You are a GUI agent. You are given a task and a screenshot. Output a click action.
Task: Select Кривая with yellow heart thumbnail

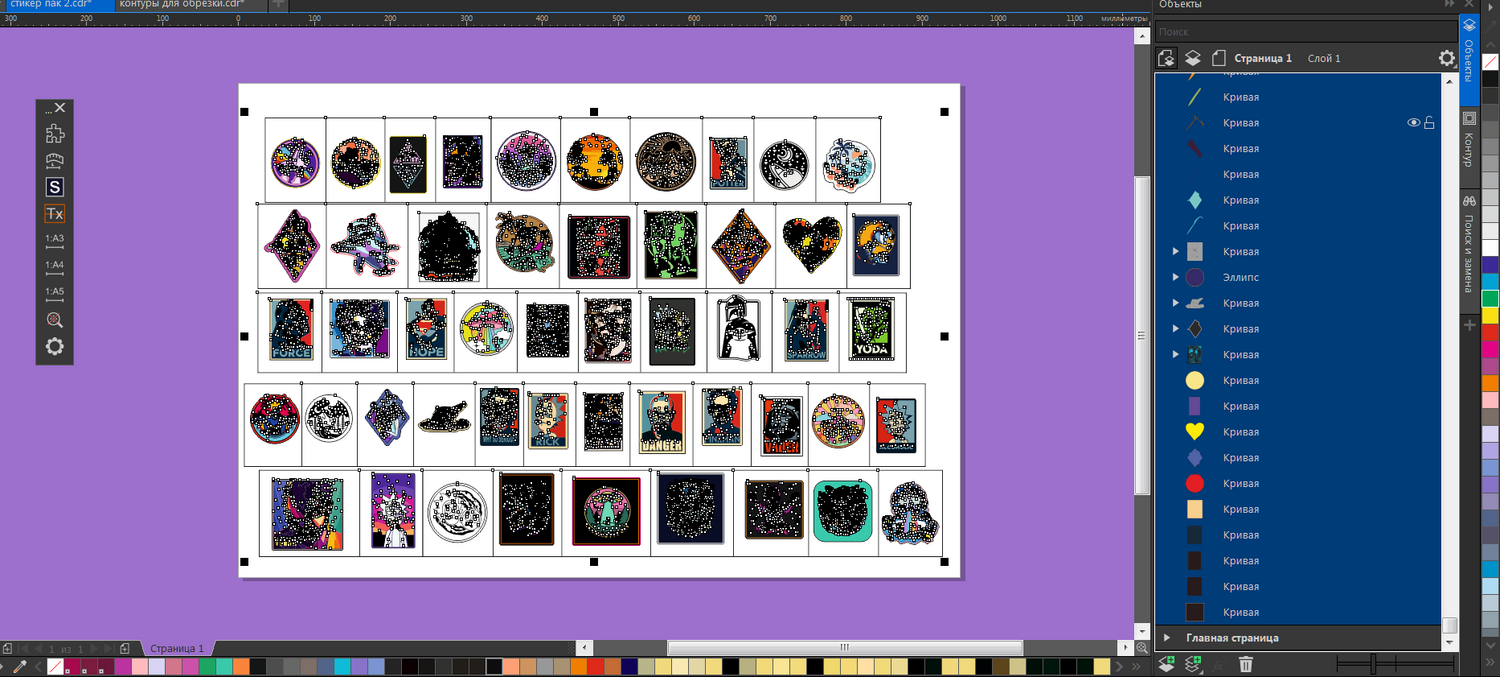pos(1298,432)
